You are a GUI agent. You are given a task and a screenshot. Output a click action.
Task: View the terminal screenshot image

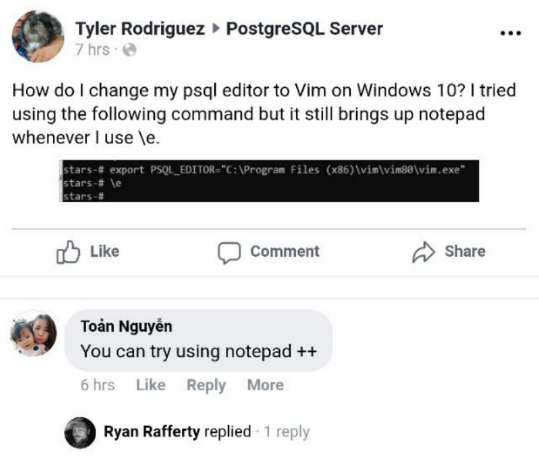[x=269, y=181]
